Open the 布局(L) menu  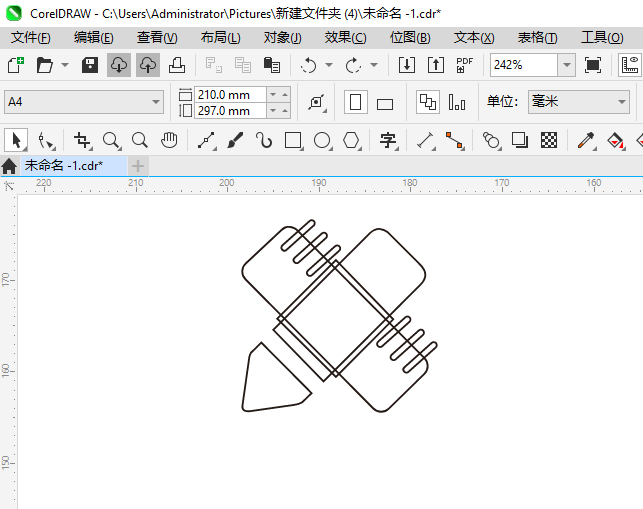(x=221, y=38)
